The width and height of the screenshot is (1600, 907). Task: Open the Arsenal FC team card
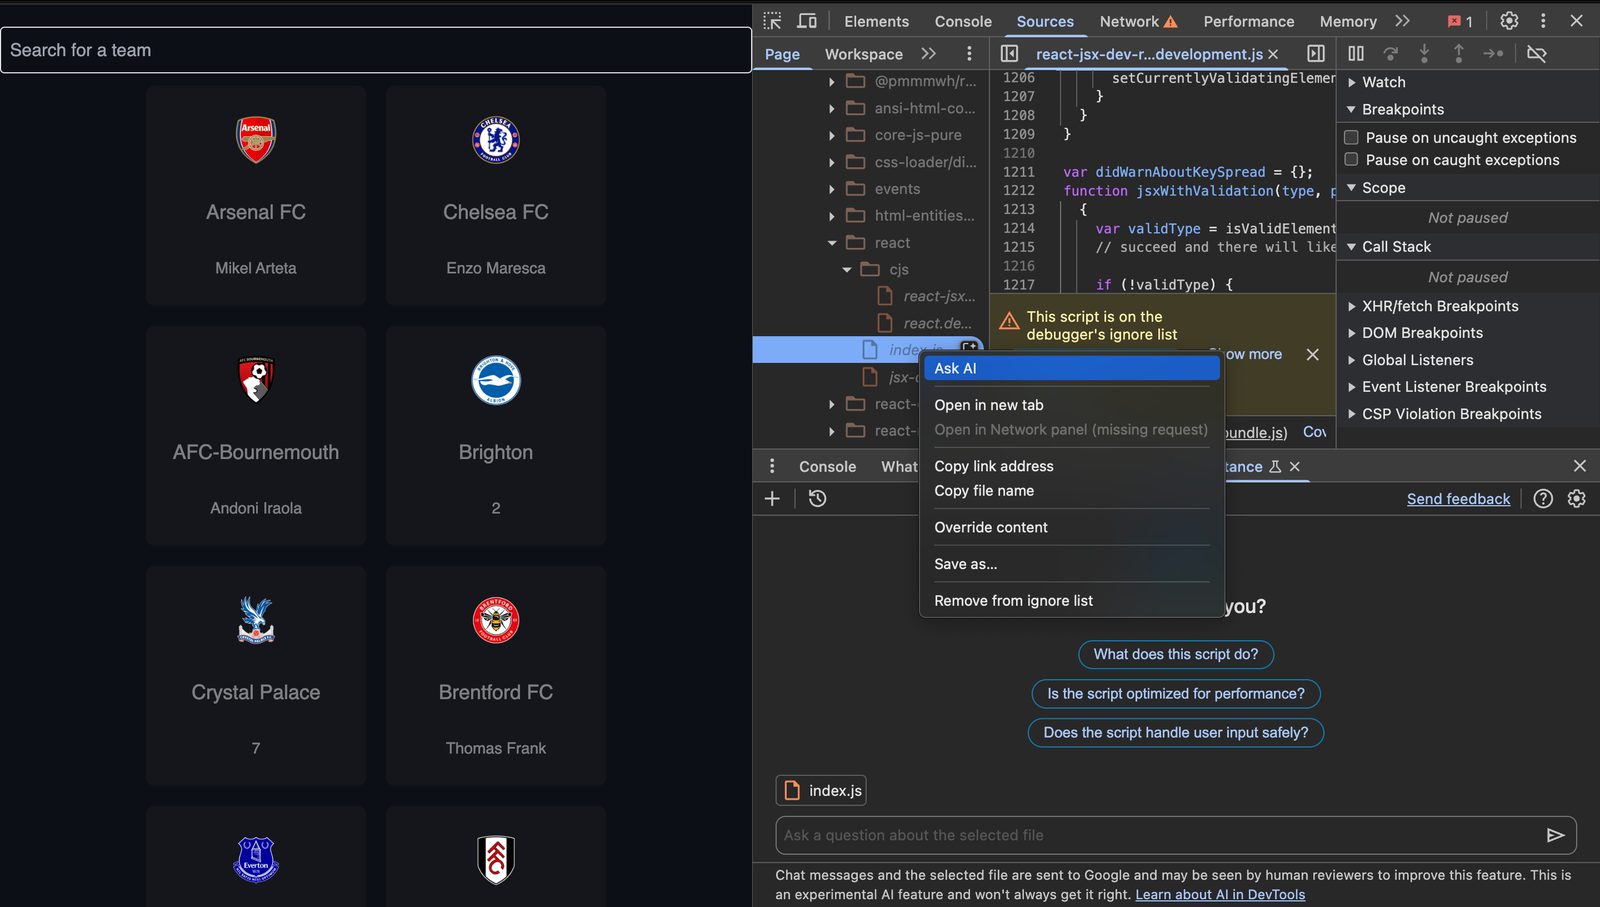tap(256, 195)
